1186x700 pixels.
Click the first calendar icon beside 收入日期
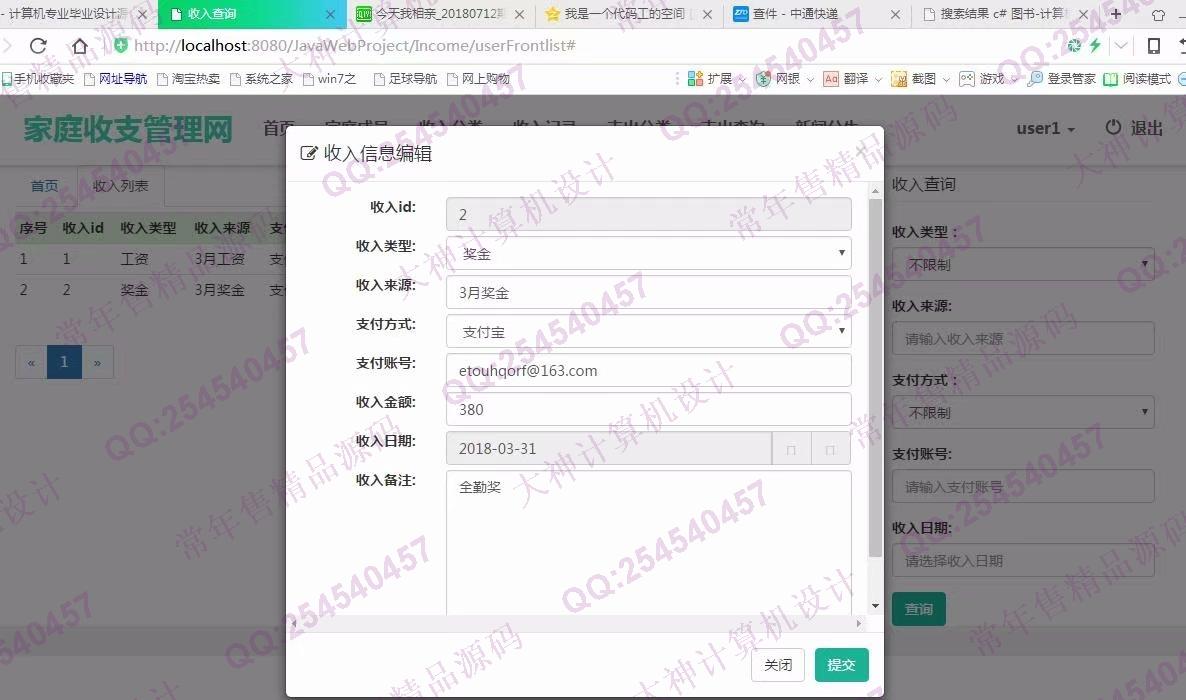point(791,449)
